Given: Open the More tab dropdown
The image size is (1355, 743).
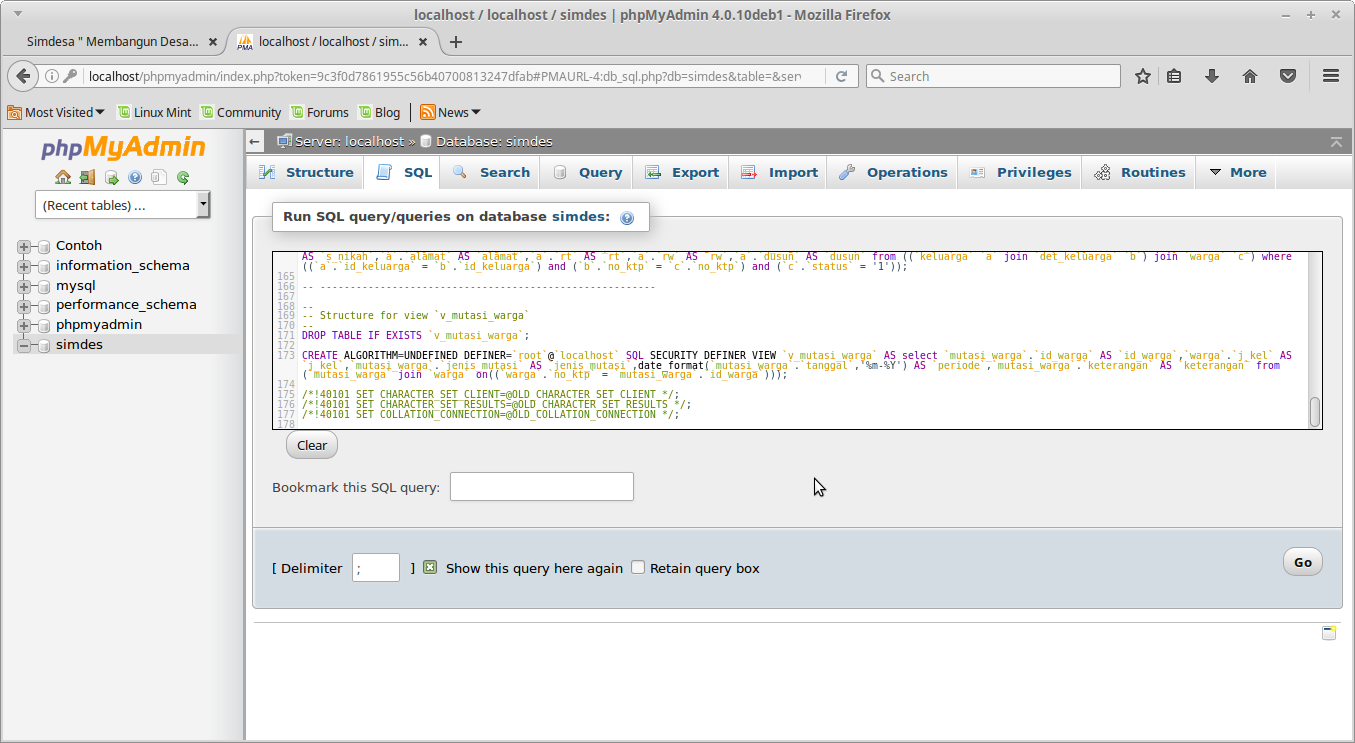Looking at the screenshot, I should [1237, 172].
